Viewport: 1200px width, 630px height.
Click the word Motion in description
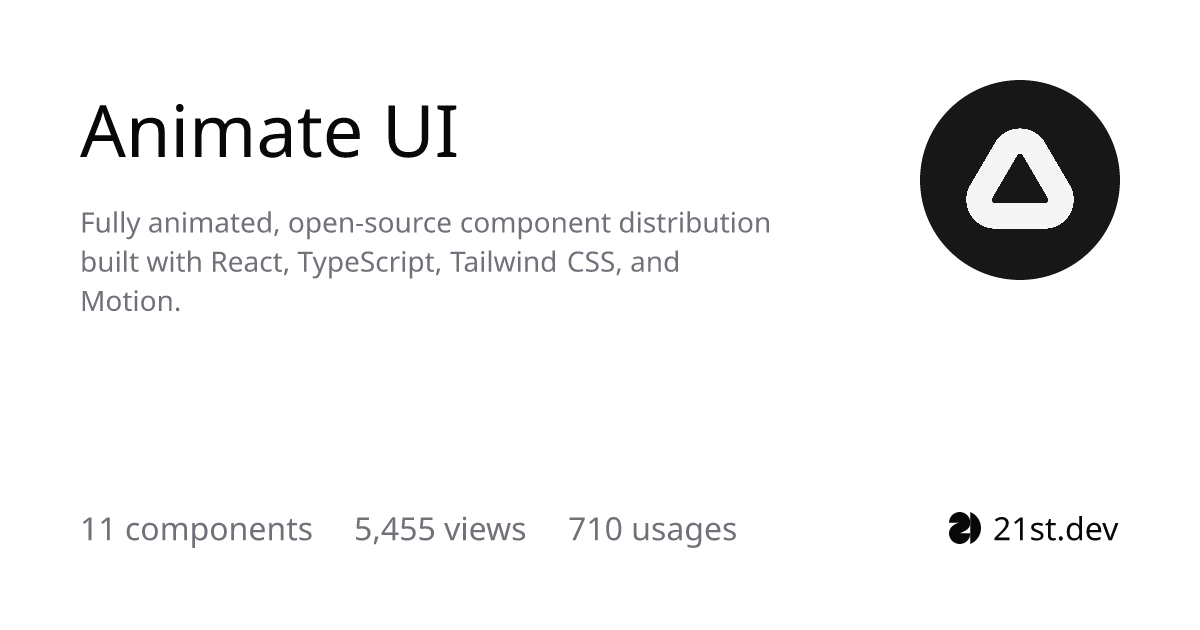pos(127,301)
